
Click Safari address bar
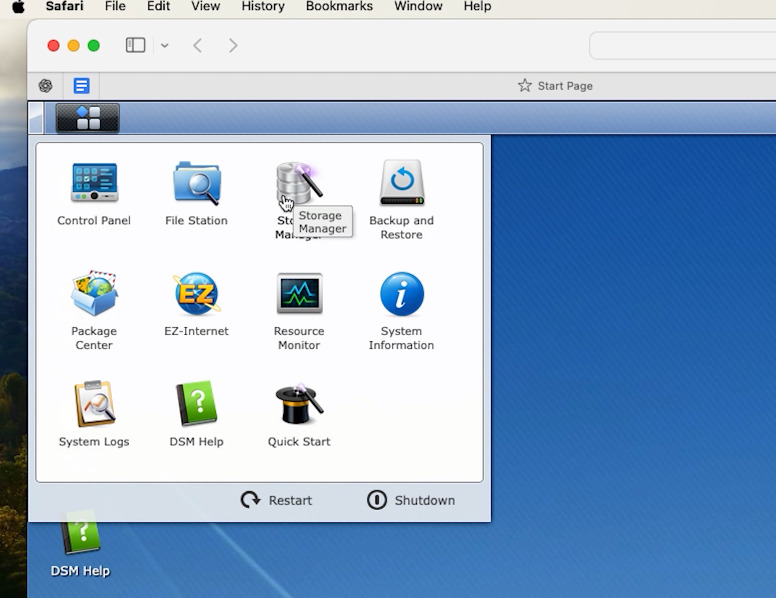pos(683,46)
